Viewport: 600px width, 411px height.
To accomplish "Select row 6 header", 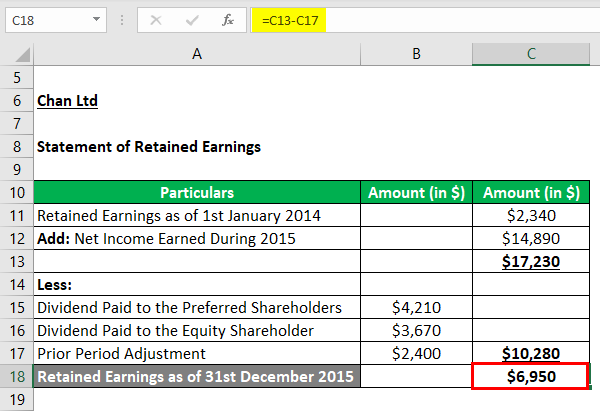I will point(16,101).
